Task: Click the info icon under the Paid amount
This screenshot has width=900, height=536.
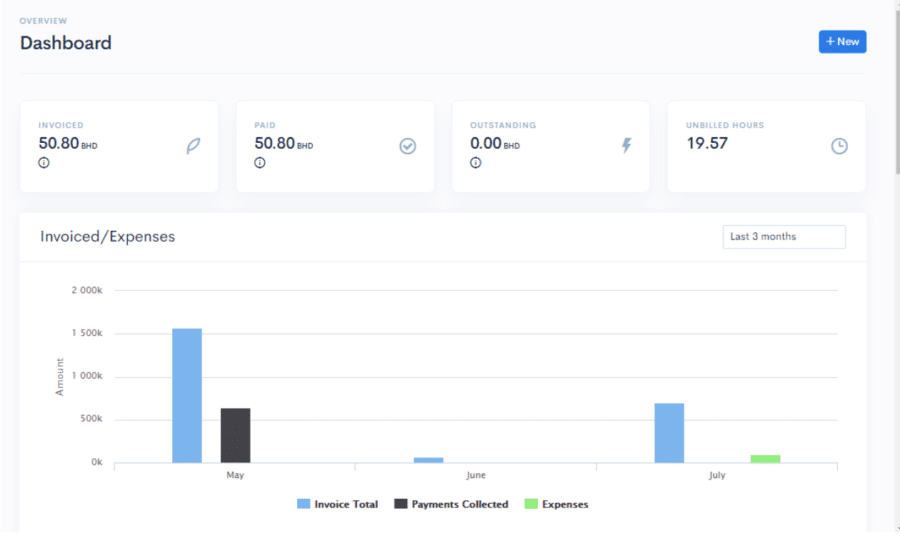Action: 260,163
